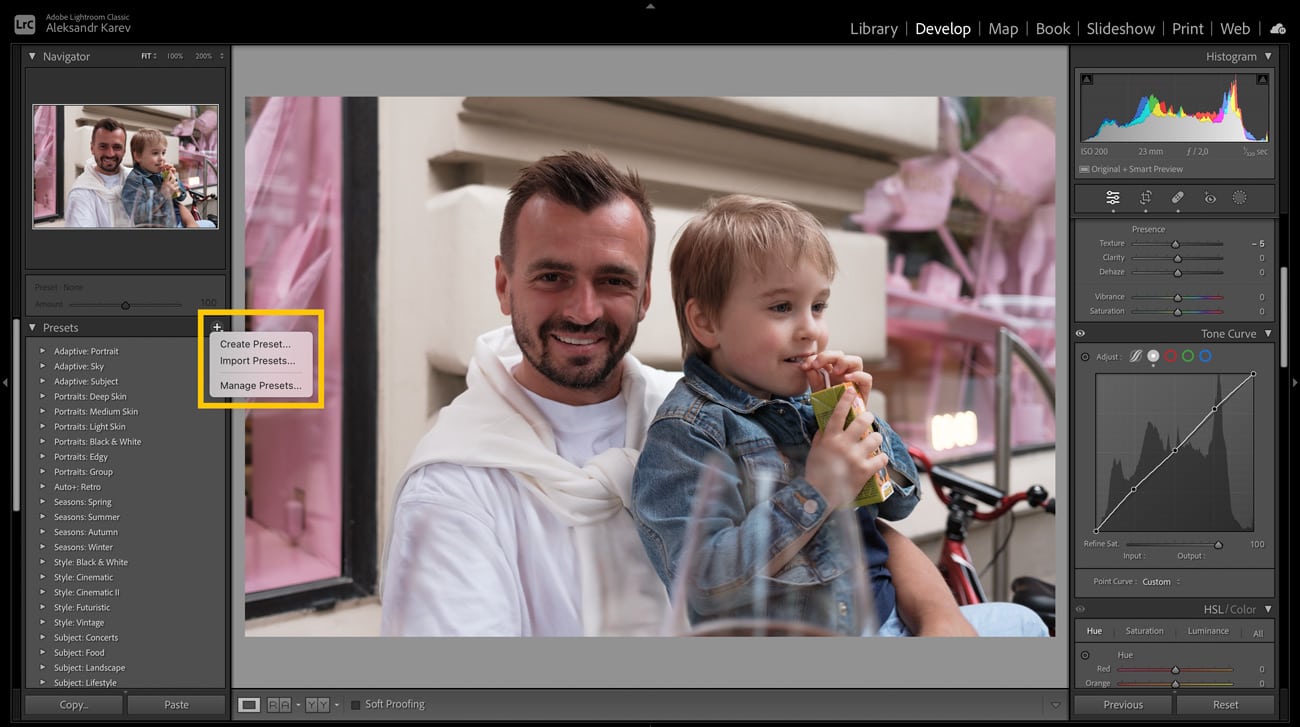The height and width of the screenshot is (727, 1300).
Task: Enable the Soft Proofing checkbox
Action: point(355,705)
